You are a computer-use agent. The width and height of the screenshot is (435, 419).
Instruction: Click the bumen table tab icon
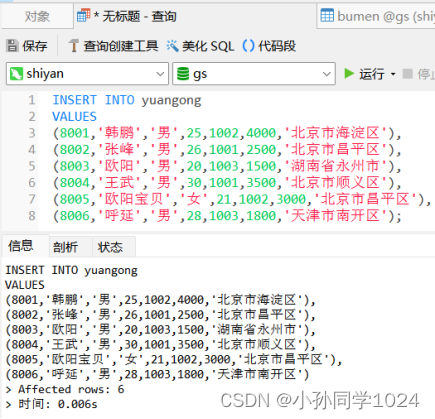(x=327, y=16)
